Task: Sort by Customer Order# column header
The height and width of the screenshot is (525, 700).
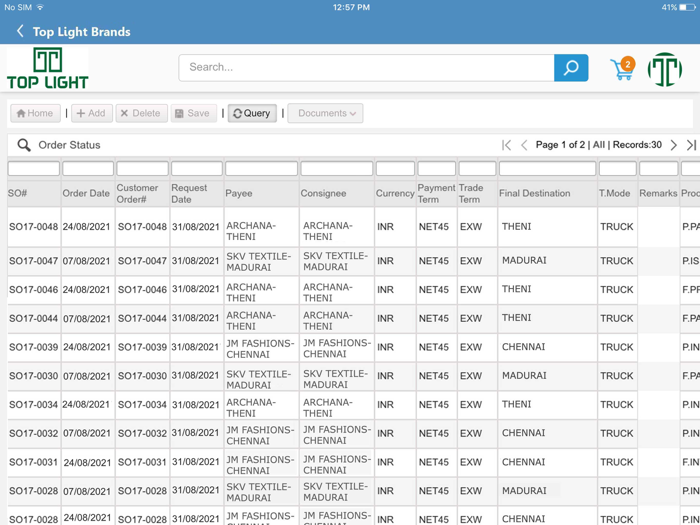Action: [138, 193]
